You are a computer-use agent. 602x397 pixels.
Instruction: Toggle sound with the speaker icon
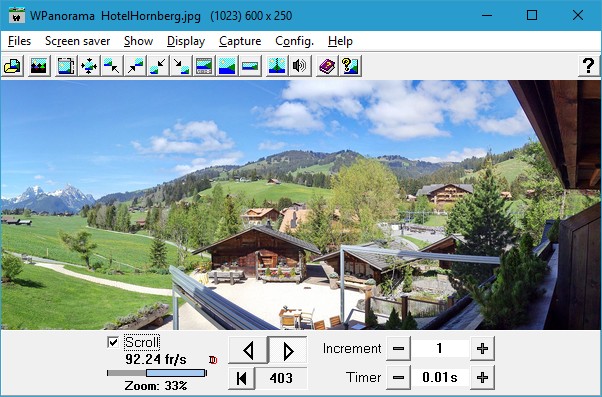point(299,66)
